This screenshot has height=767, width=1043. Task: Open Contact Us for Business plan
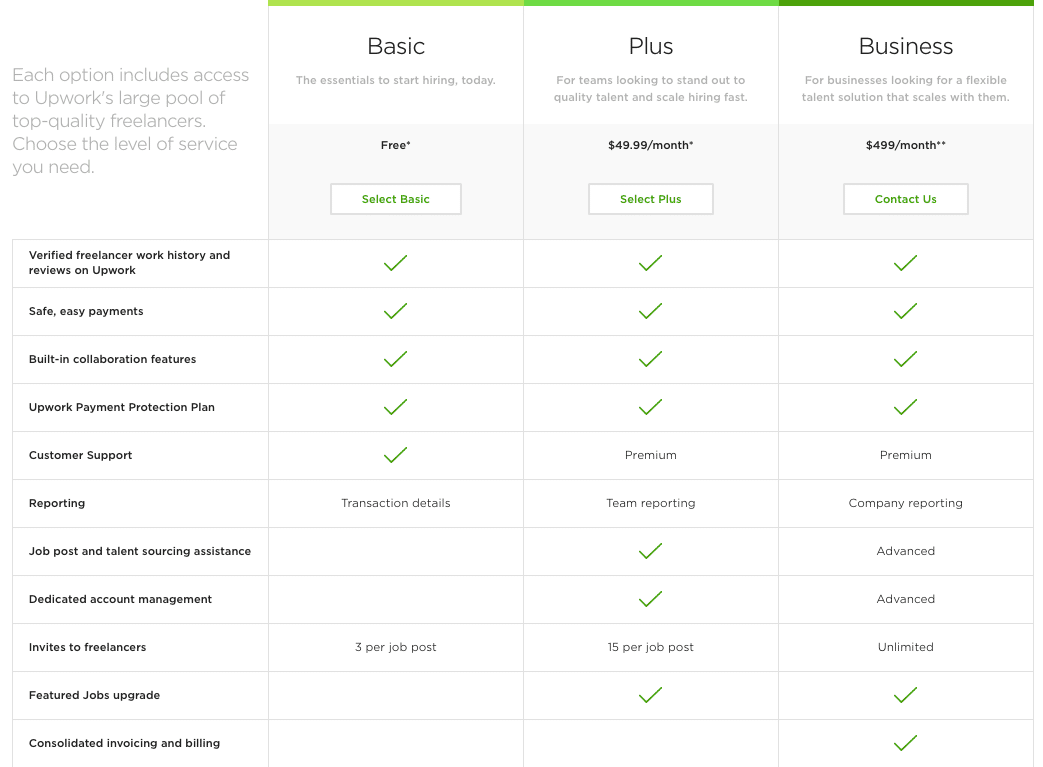(905, 199)
